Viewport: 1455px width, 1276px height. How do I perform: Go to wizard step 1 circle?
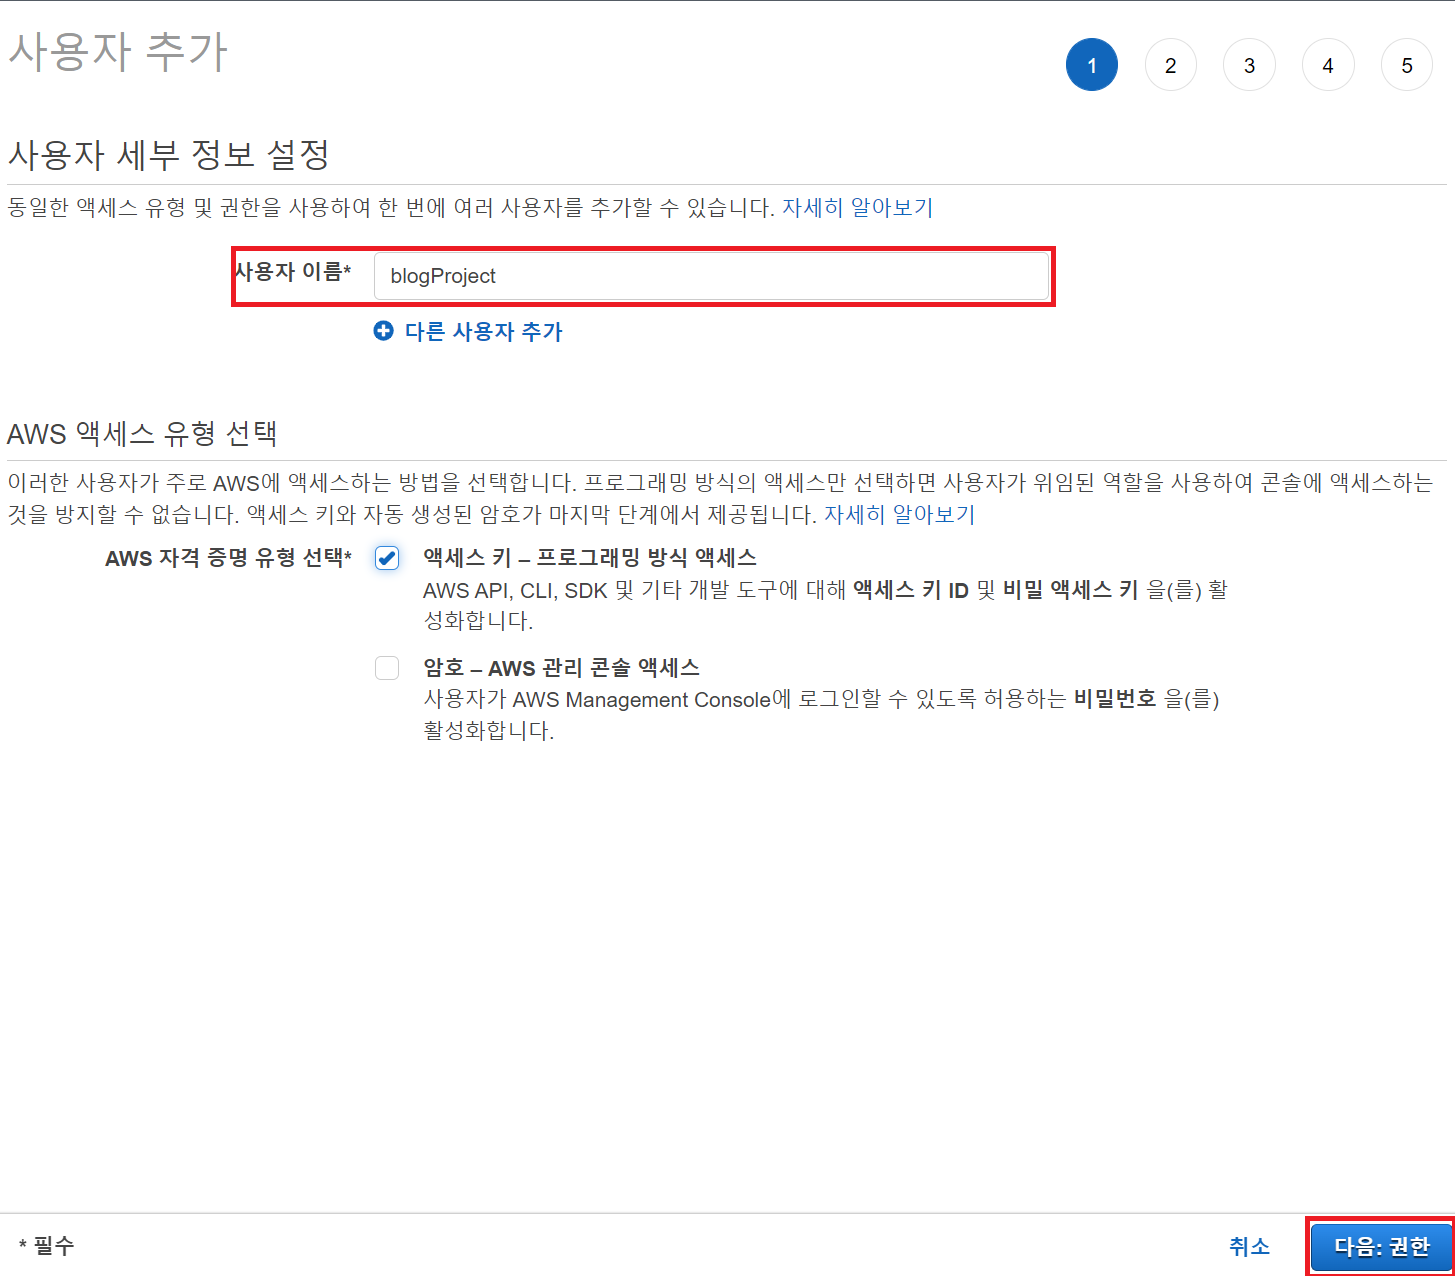(x=1092, y=65)
